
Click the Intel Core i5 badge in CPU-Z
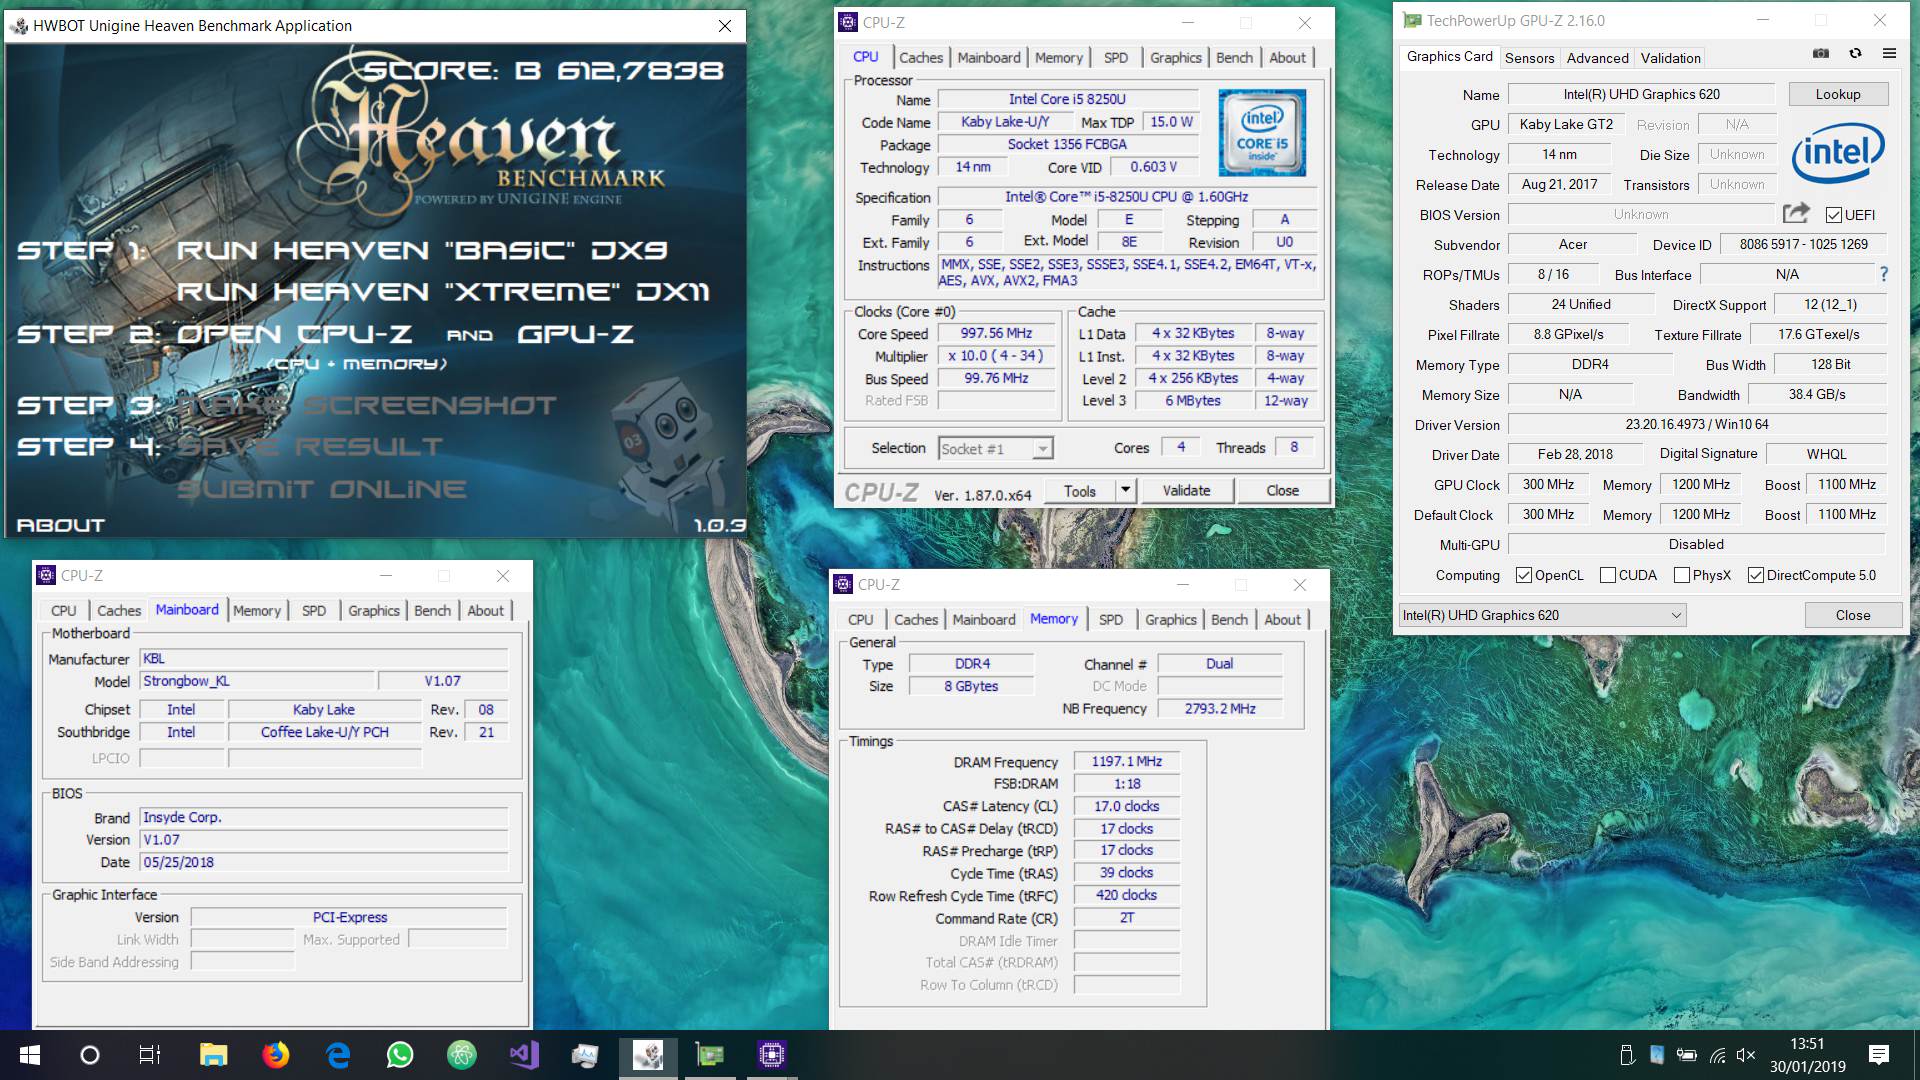[1262, 132]
